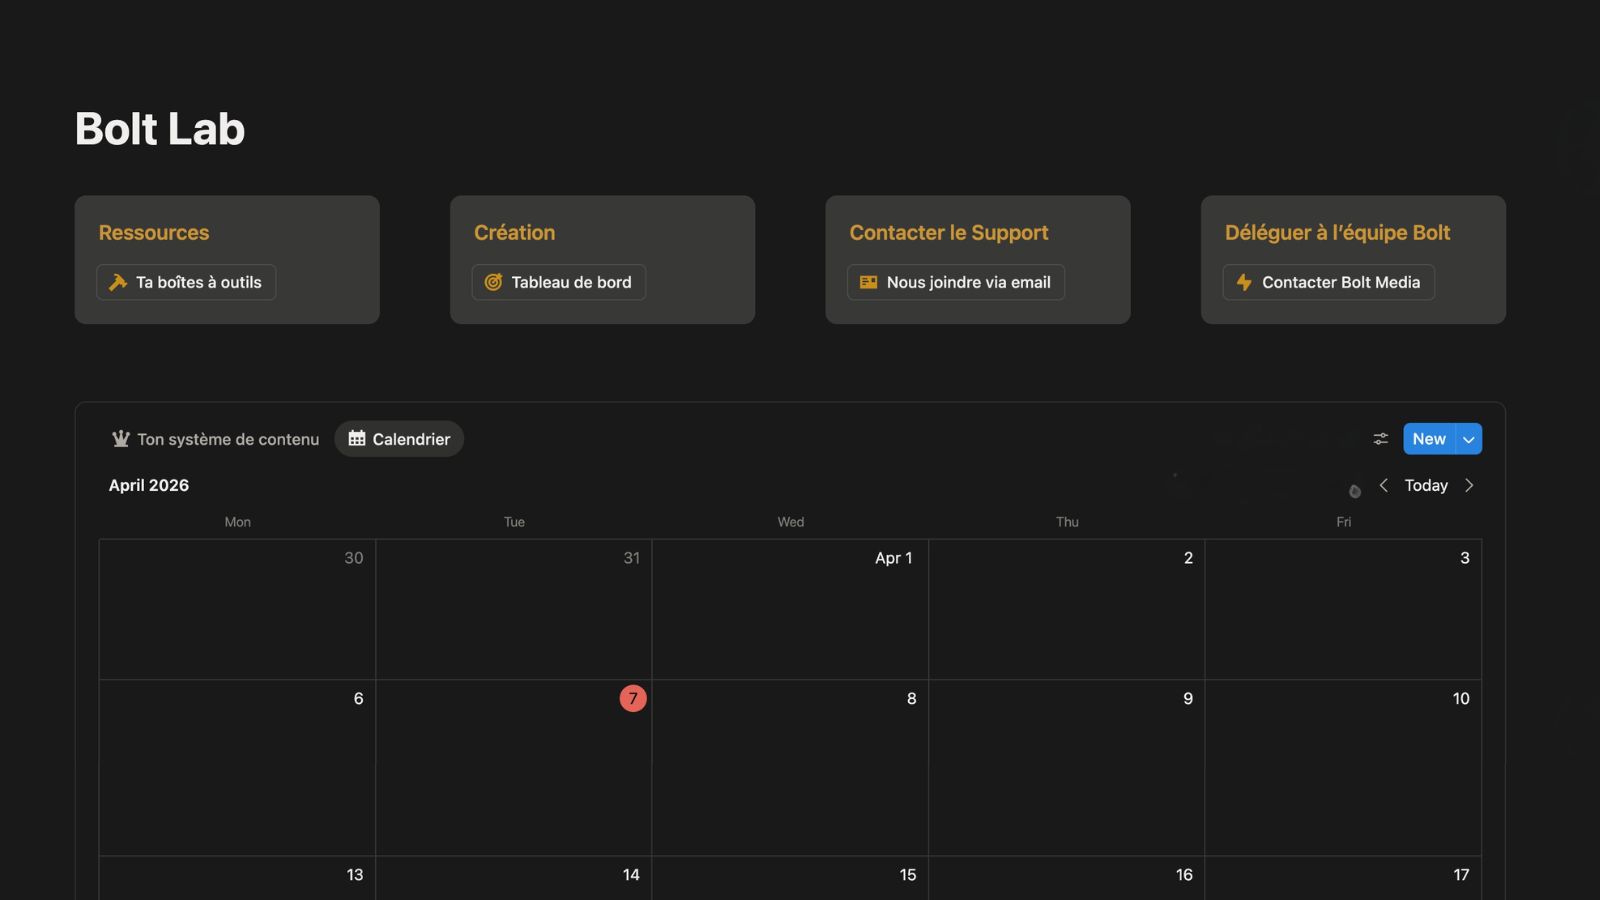The height and width of the screenshot is (900, 1600).
Task: Jump to Today in the calendar
Action: (x=1426, y=485)
